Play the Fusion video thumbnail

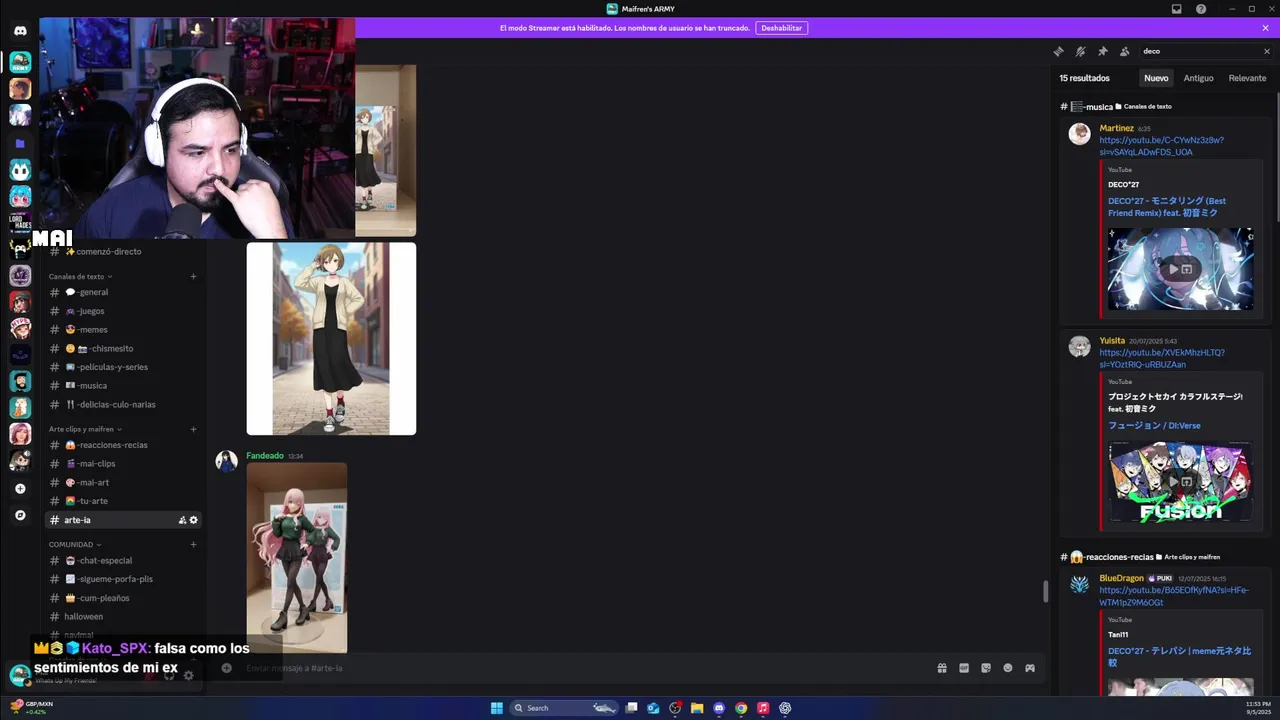[x=1180, y=482]
